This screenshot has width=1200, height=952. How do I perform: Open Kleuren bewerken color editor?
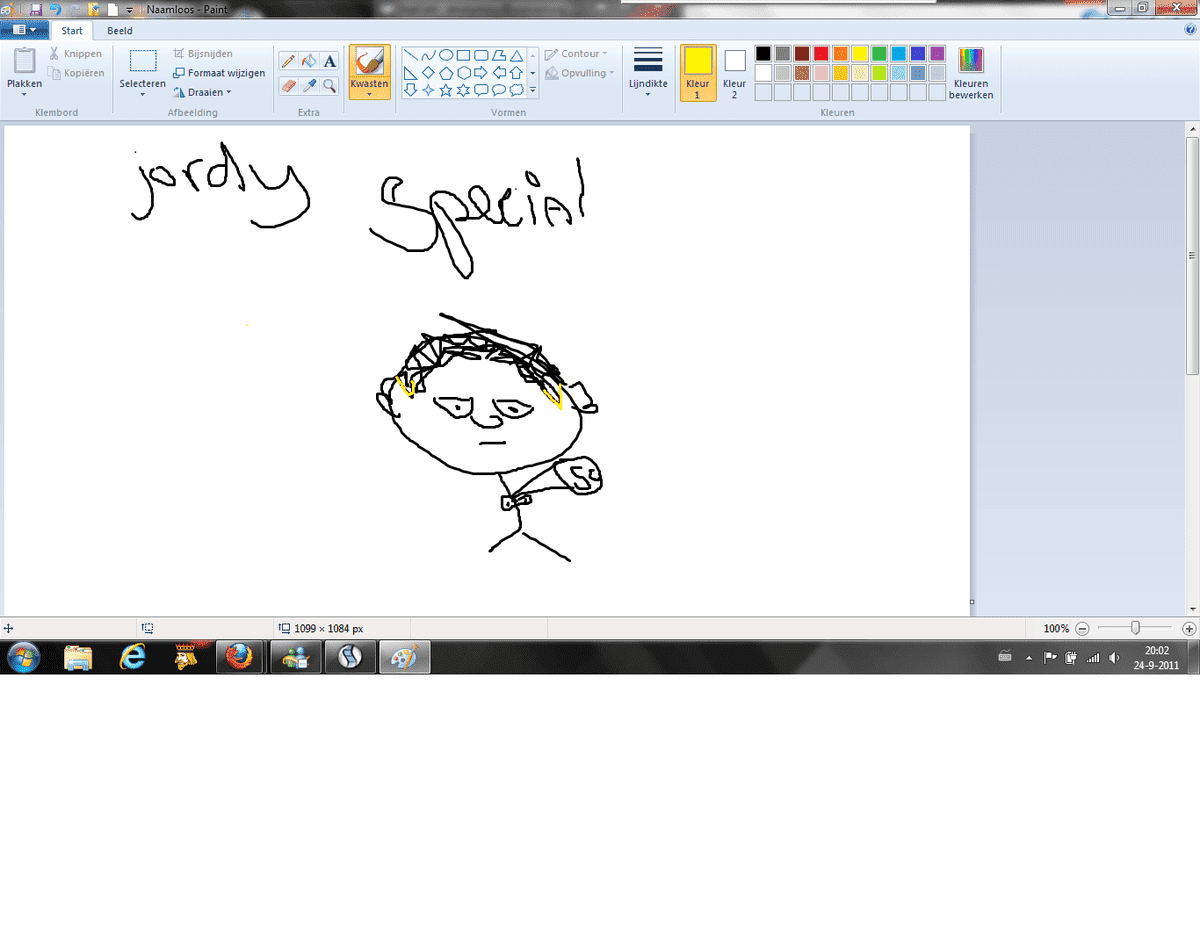pyautogui.click(x=970, y=73)
